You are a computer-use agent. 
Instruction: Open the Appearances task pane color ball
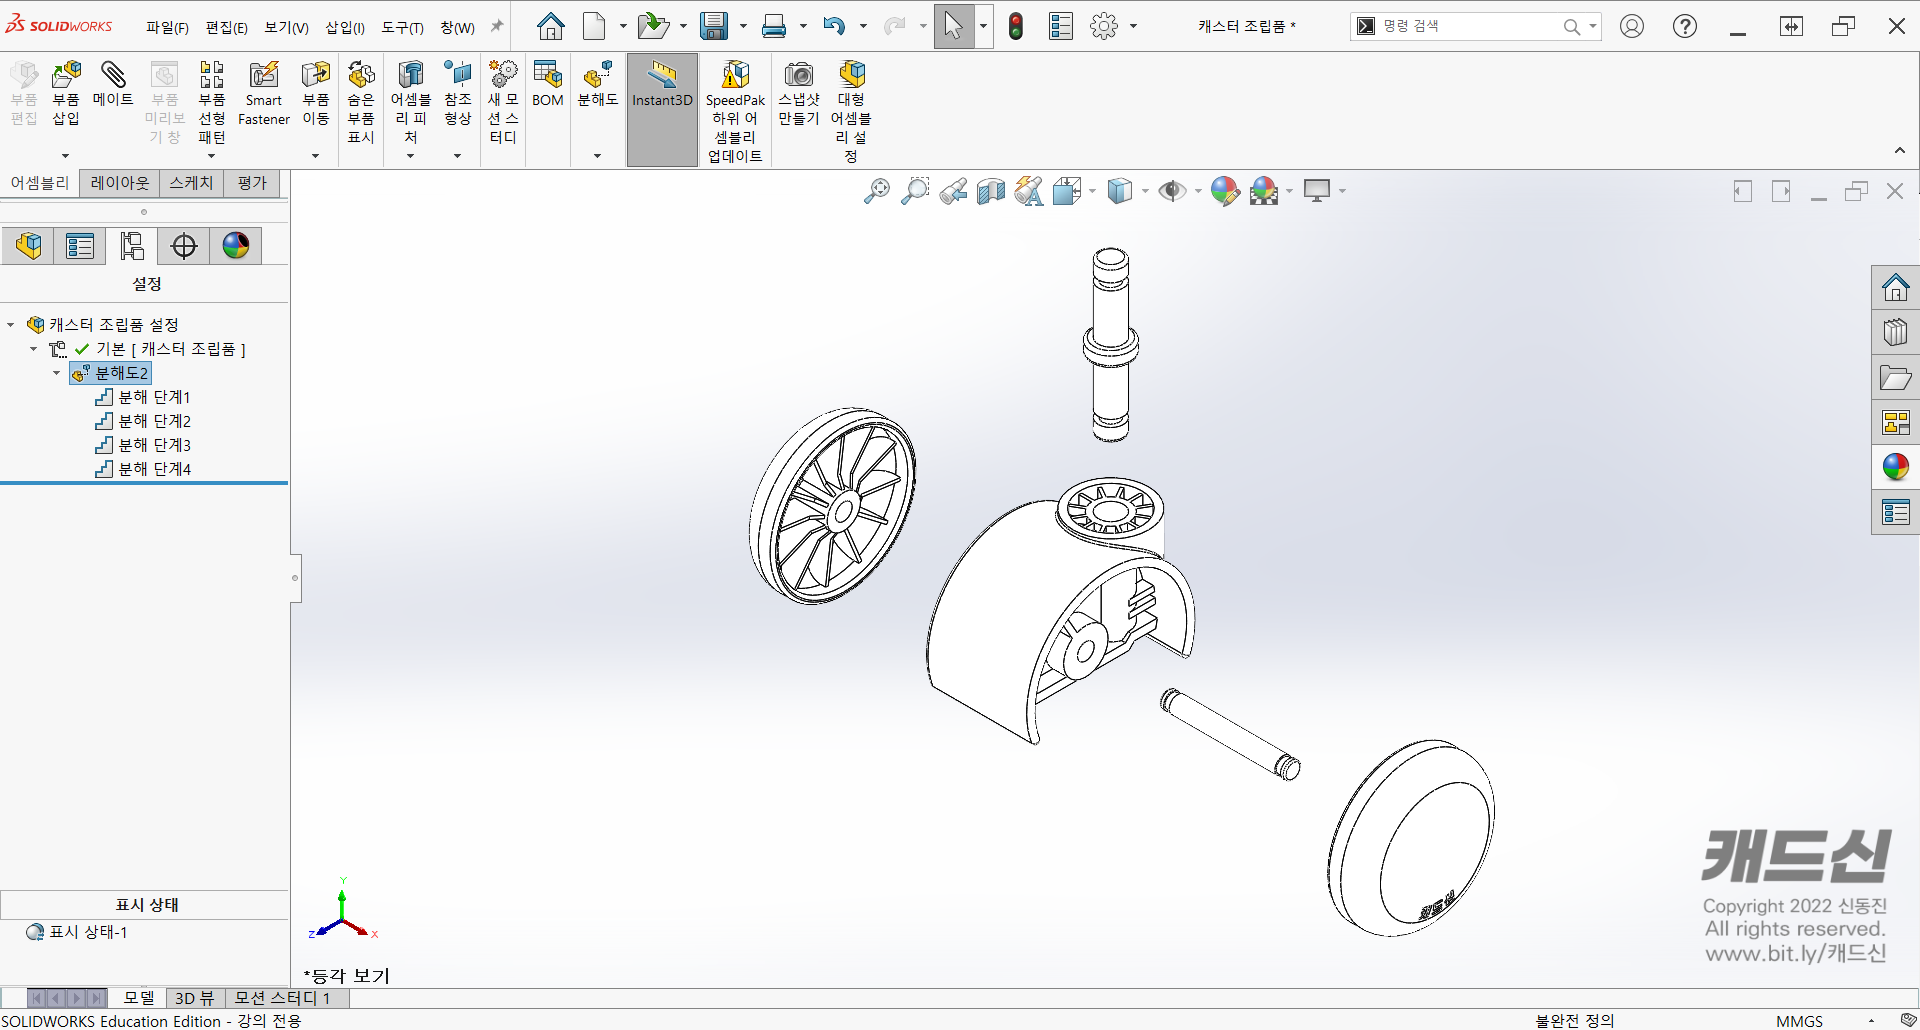[1896, 467]
